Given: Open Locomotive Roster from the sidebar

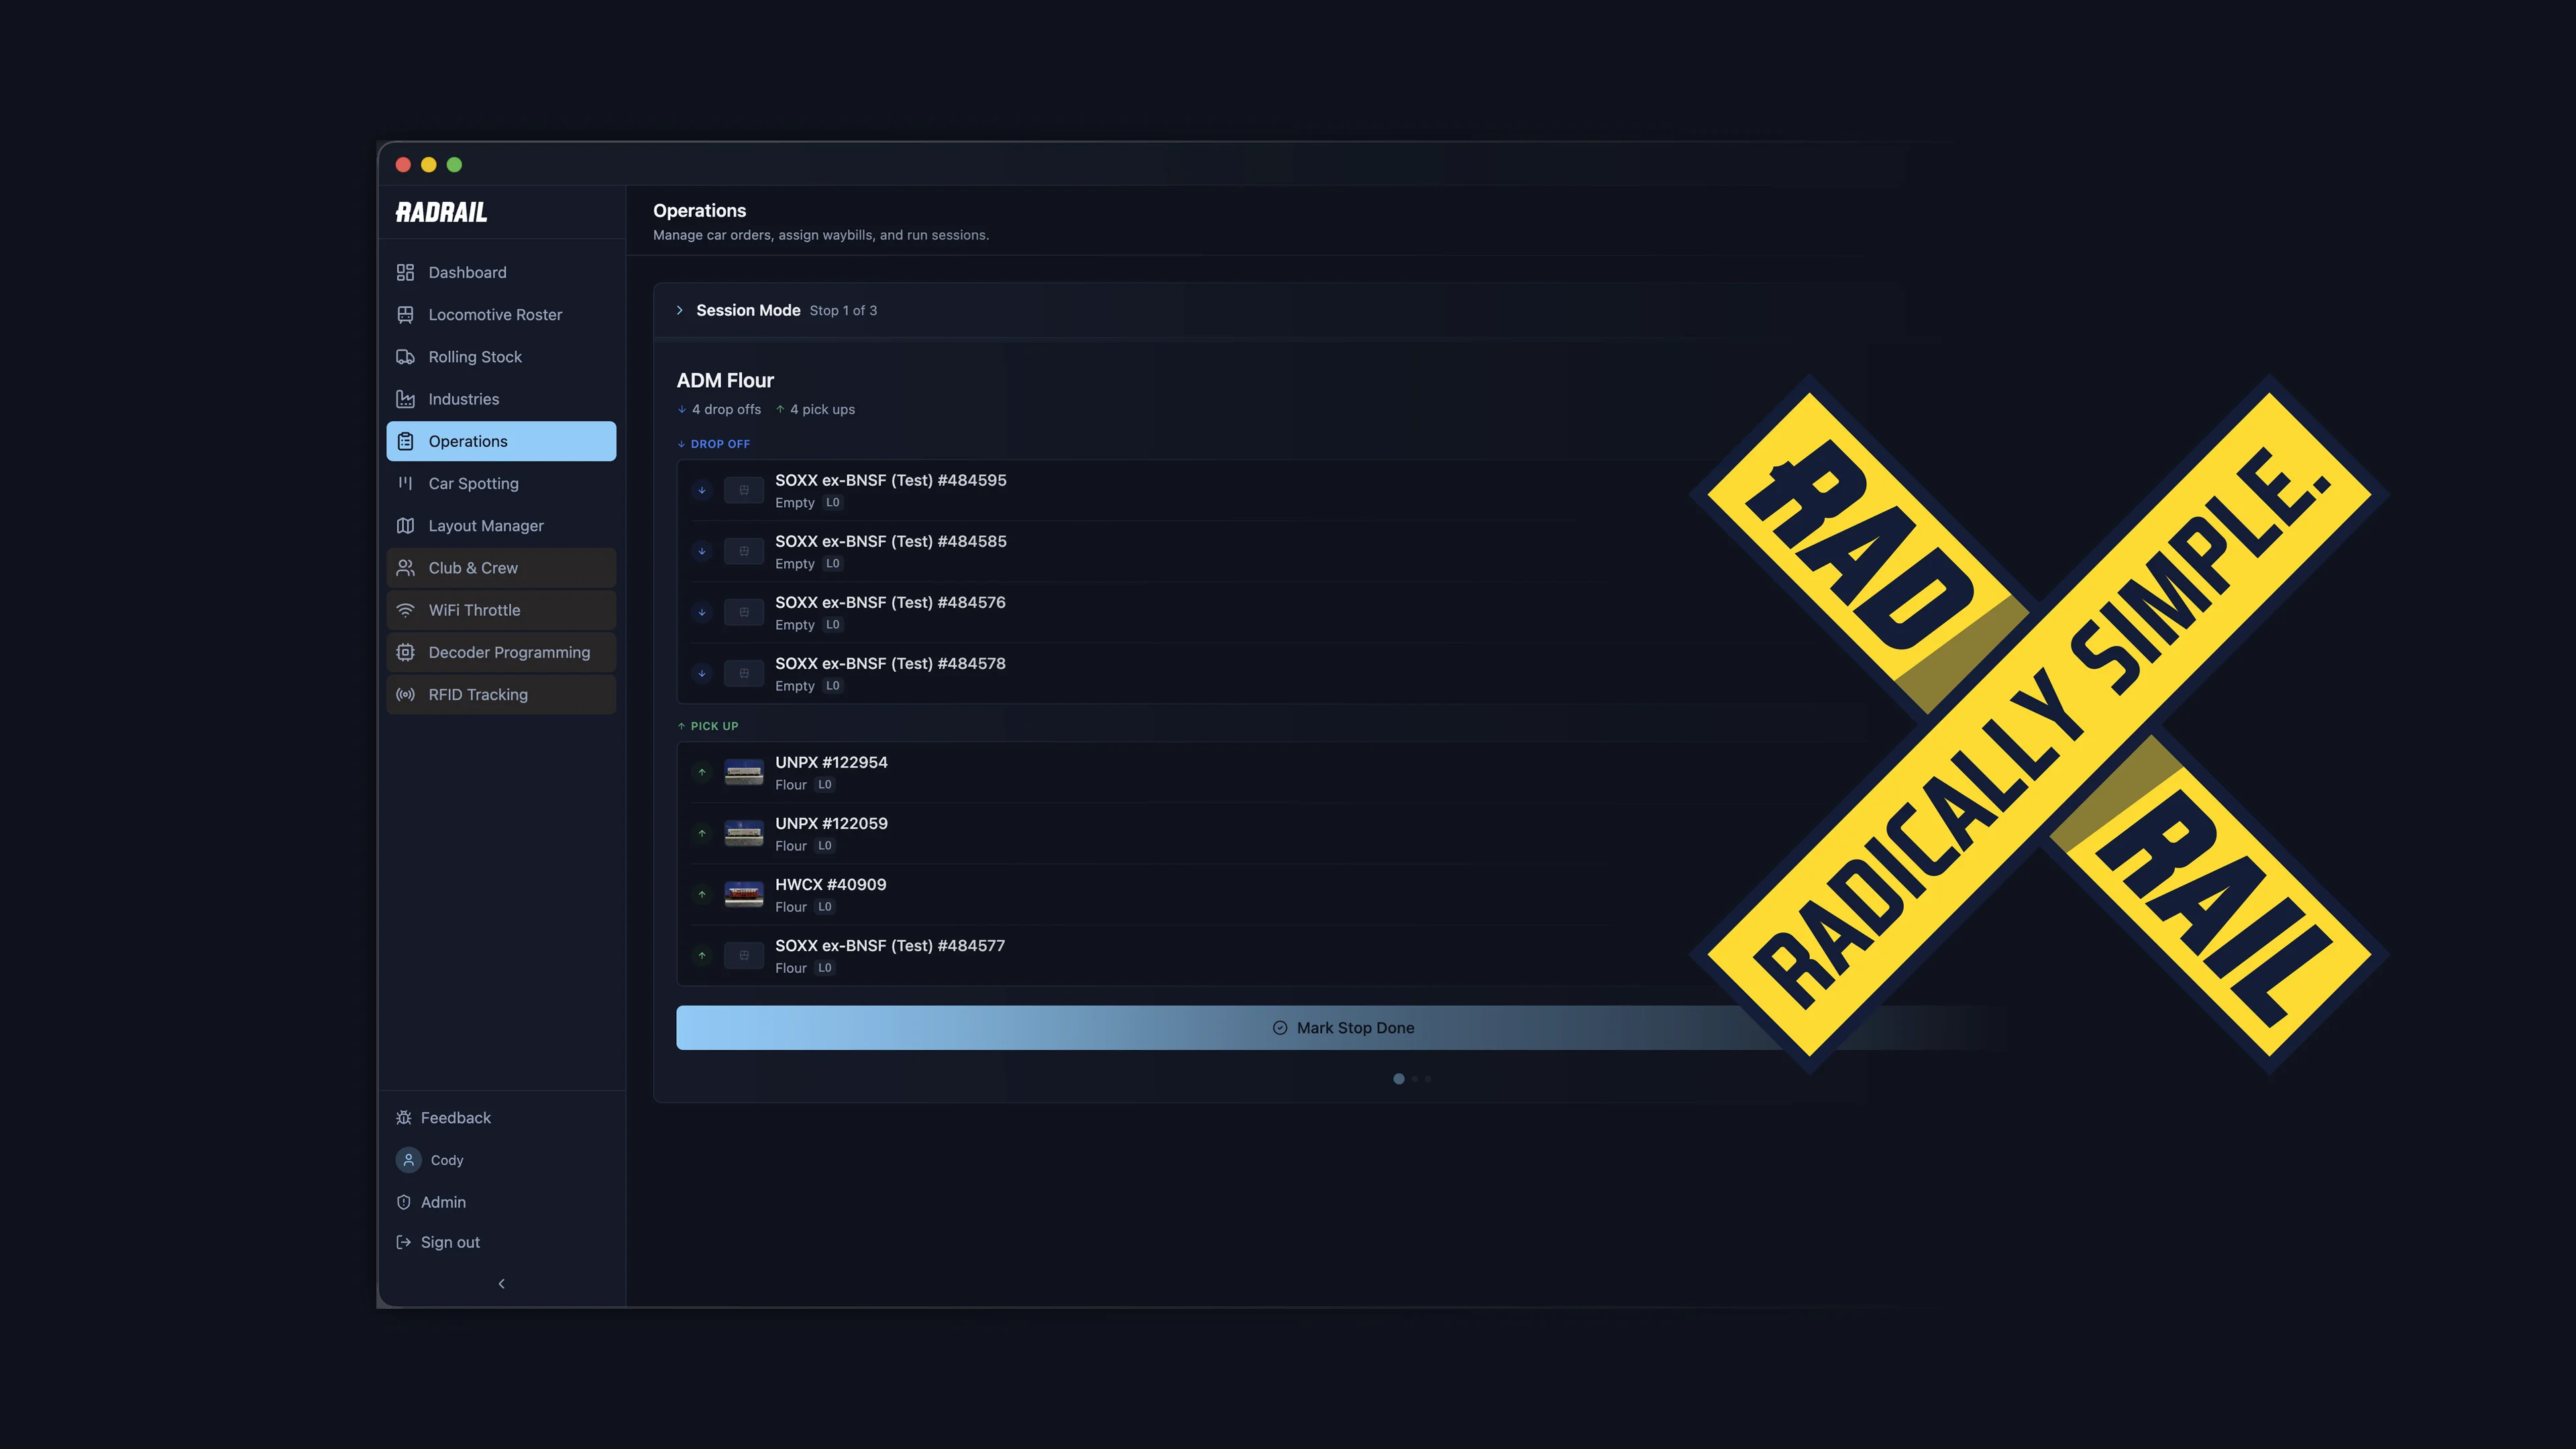Looking at the screenshot, I should pos(501,315).
